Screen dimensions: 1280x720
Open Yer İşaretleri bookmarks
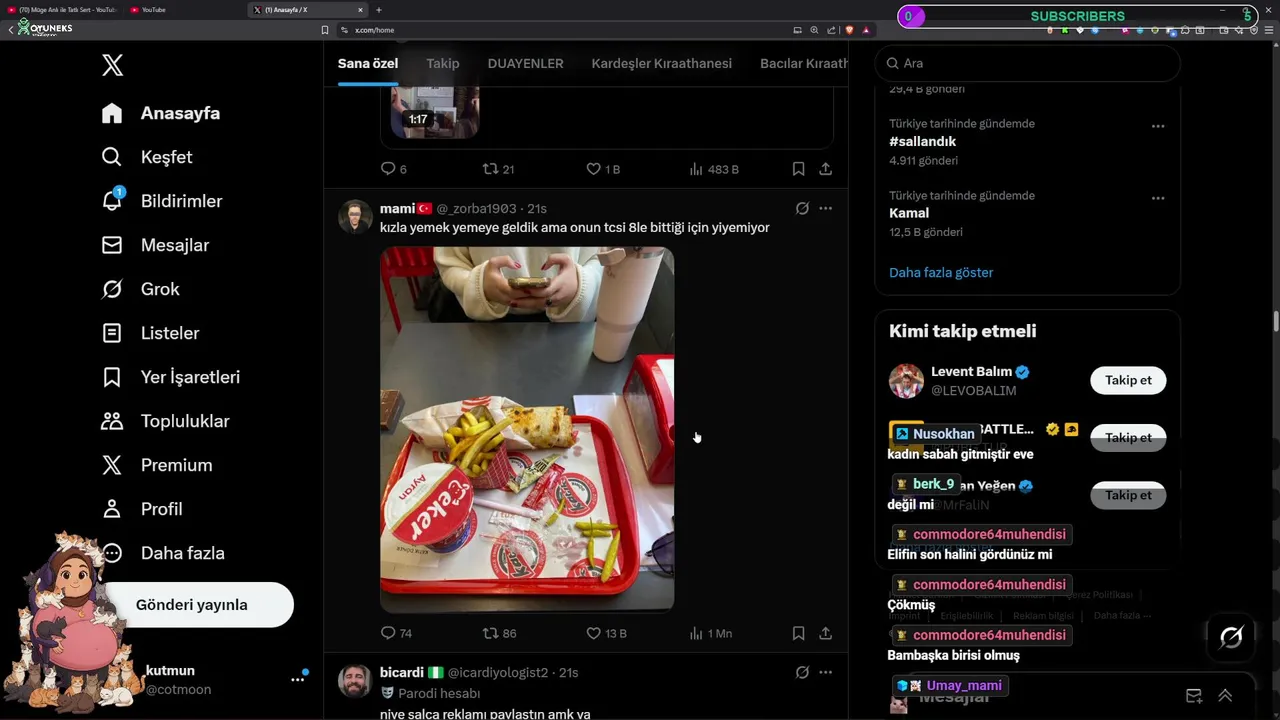coord(171,377)
